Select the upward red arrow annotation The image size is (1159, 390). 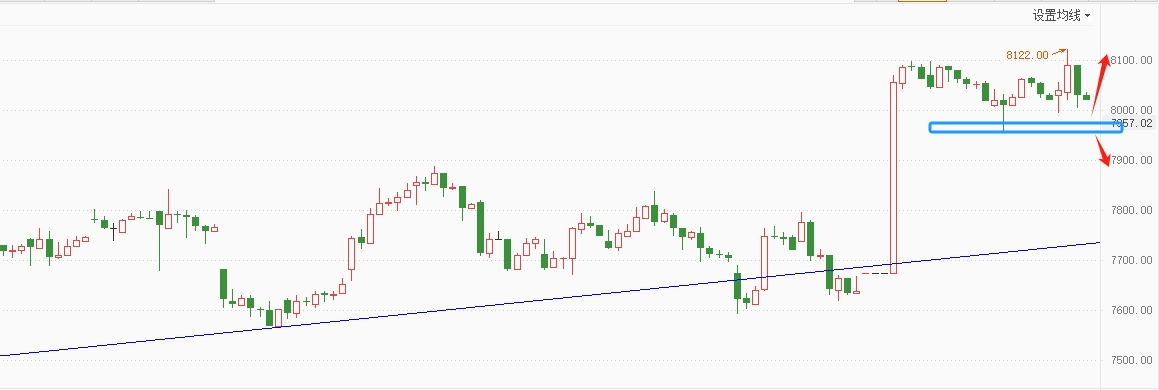coord(1101,83)
